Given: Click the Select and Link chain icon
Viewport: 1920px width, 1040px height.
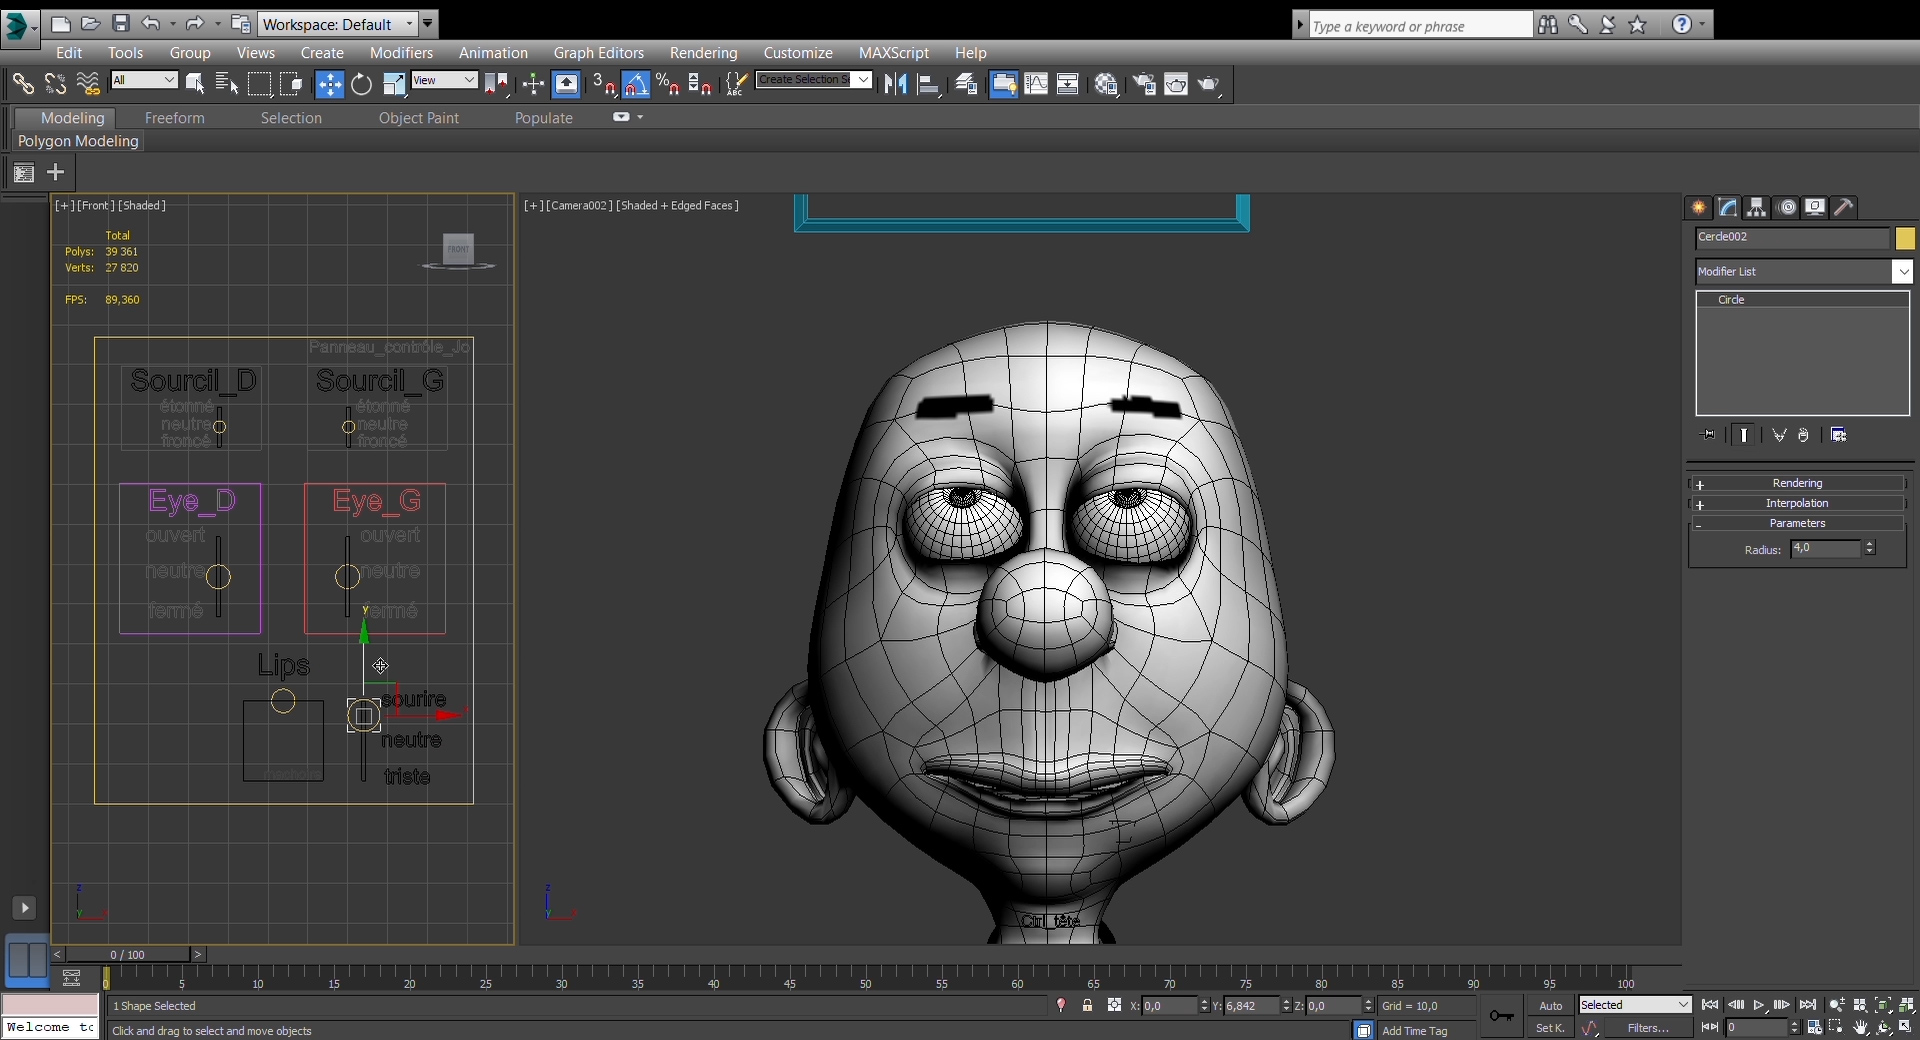Looking at the screenshot, I should [22, 85].
